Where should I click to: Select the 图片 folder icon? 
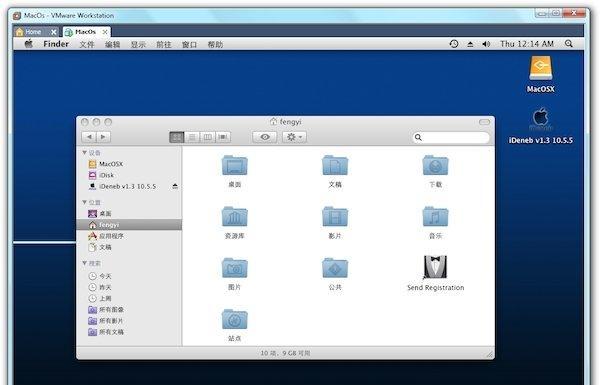[x=235, y=268]
